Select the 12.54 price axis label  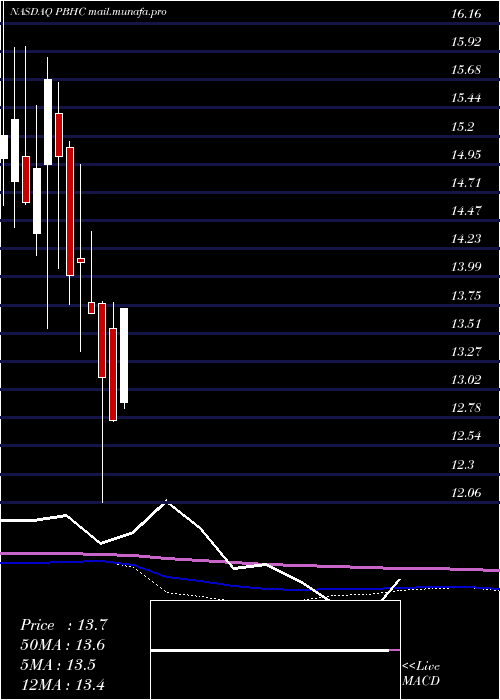[466, 436]
